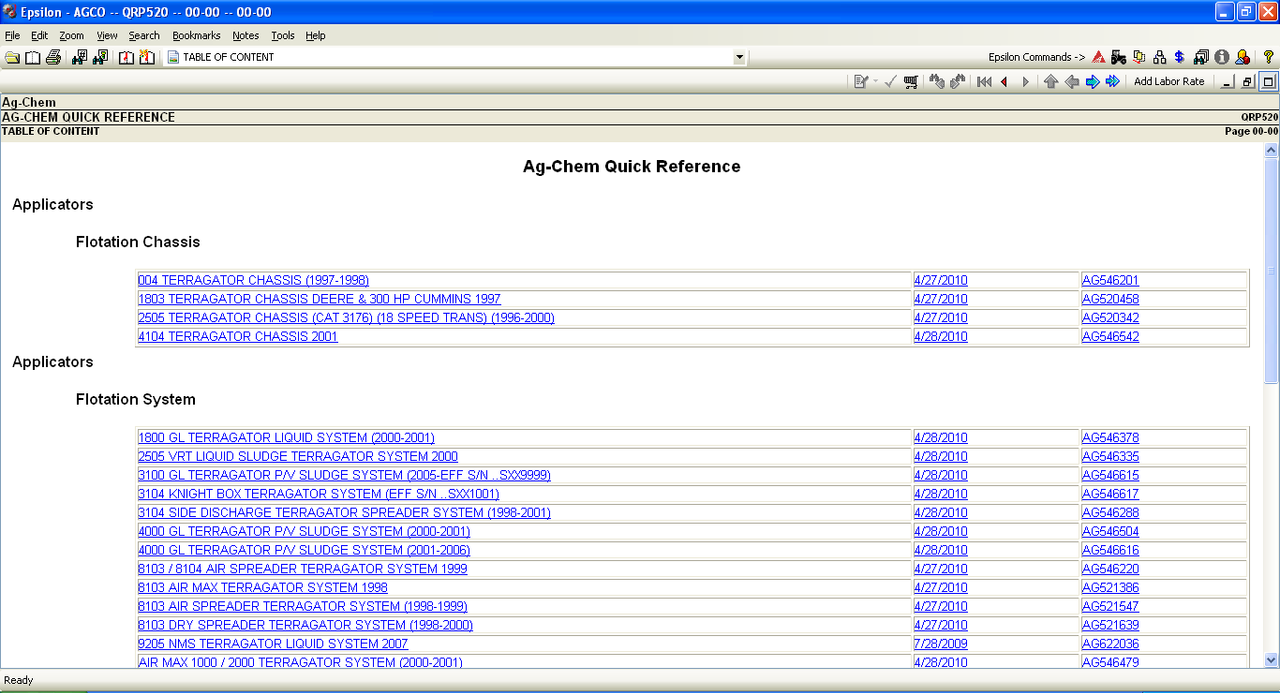Restore the inner document window
This screenshot has width=1280, height=693.
[x=1247, y=82]
